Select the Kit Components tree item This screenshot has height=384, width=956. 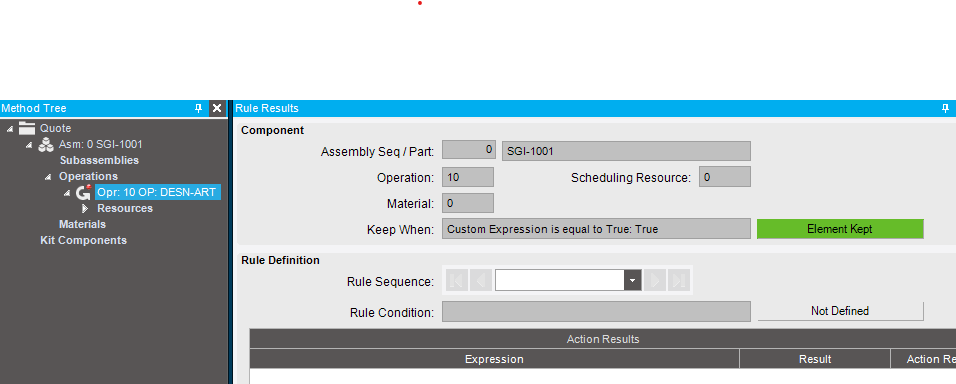click(x=84, y=240)
